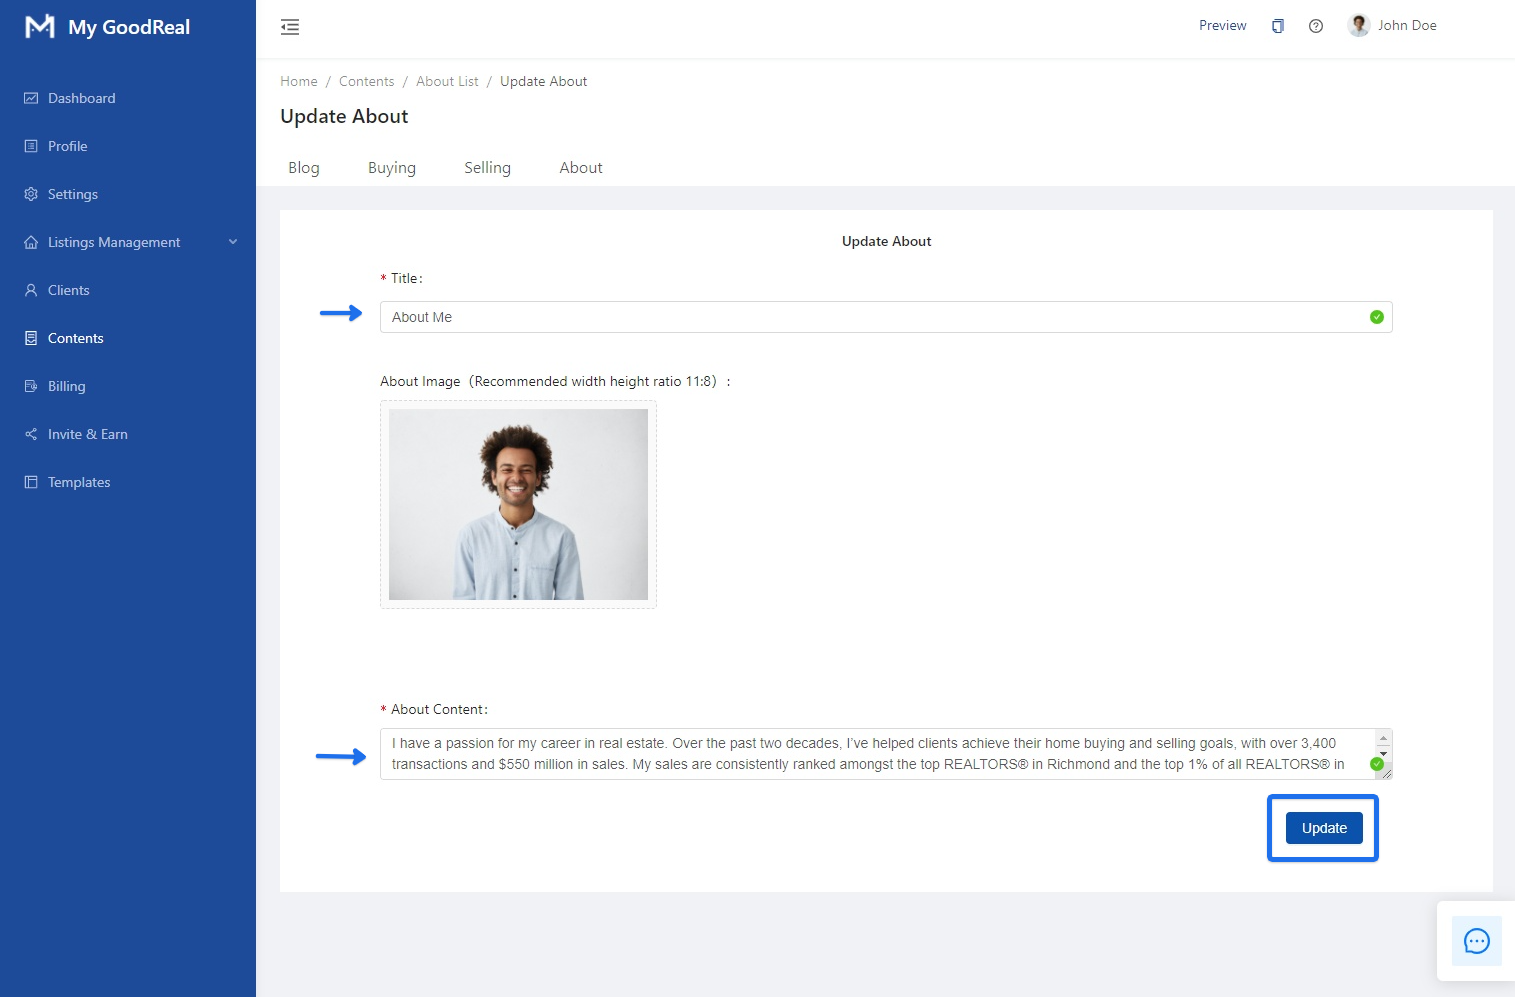Click the My GoodReal logo
This screenshot has height=997, width=1515.
click(x=108, y=27)
